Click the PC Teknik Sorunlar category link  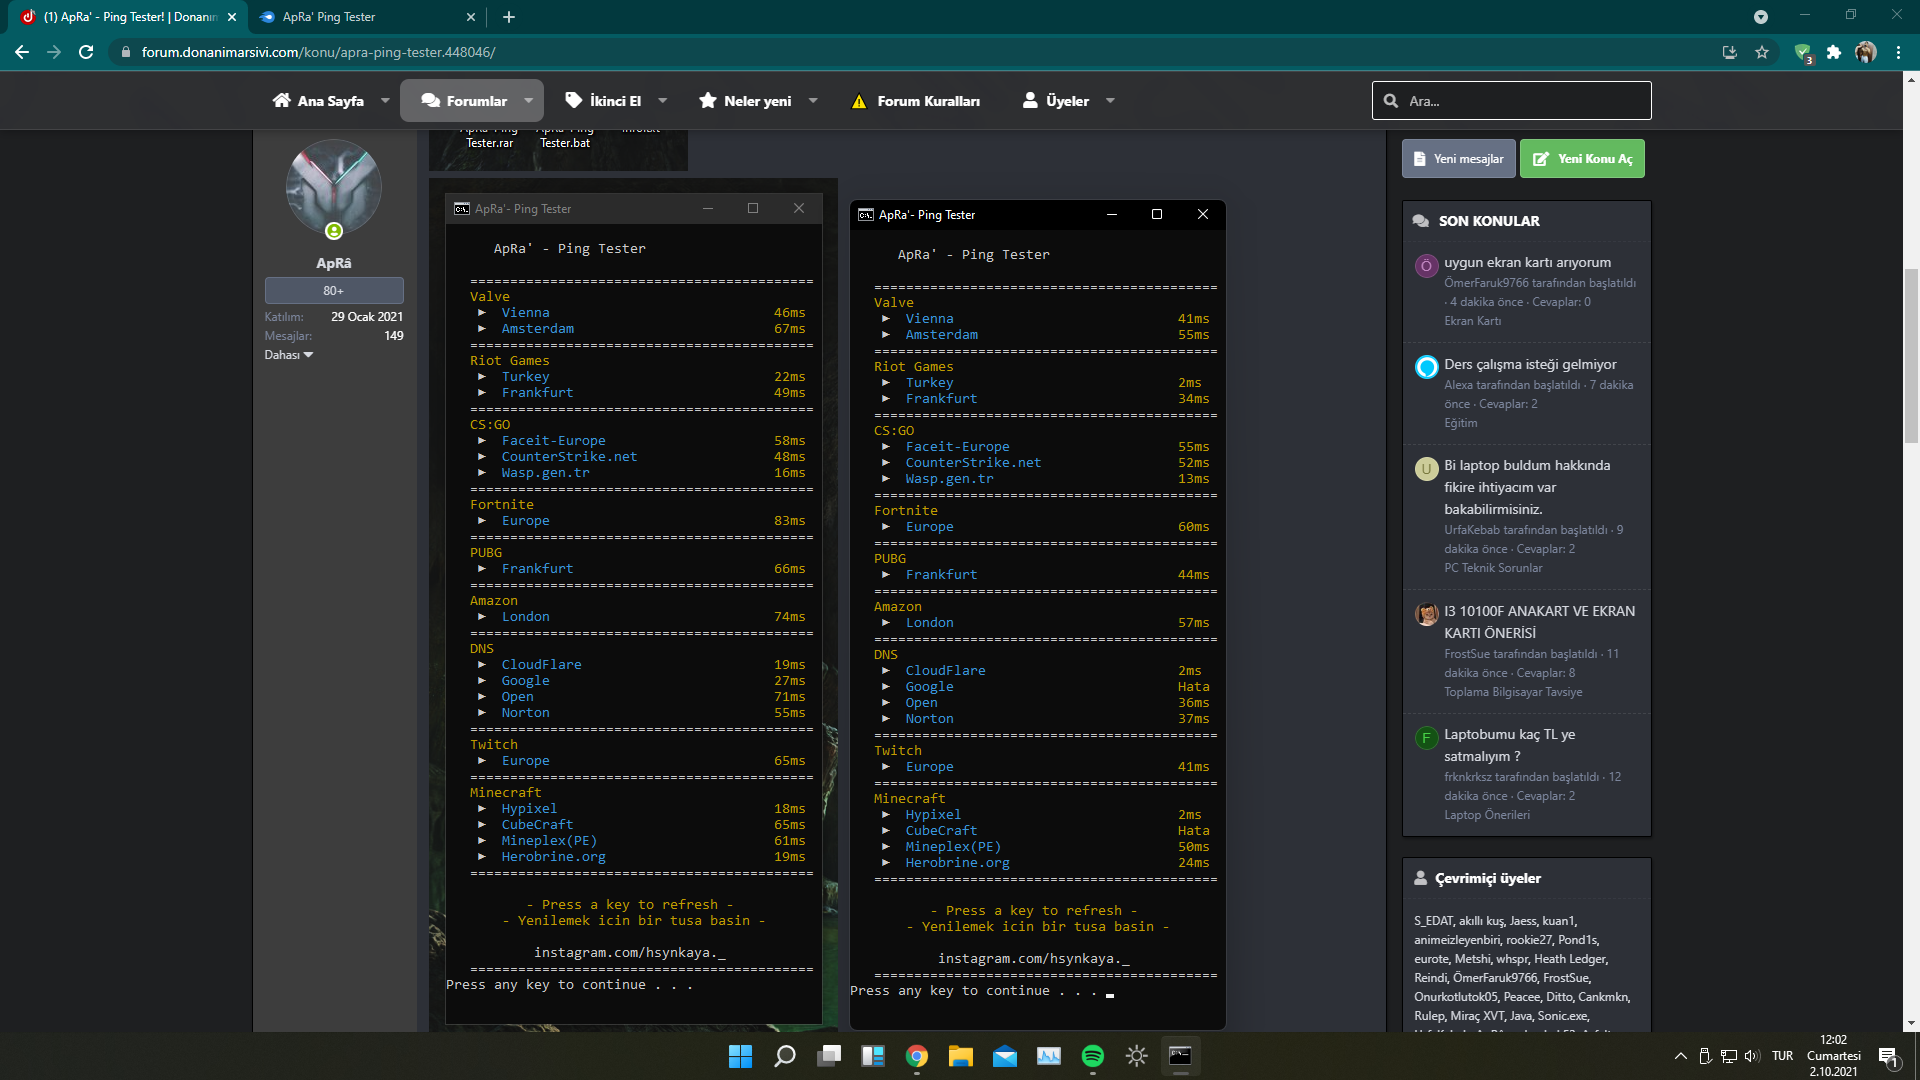[1493, 568]
